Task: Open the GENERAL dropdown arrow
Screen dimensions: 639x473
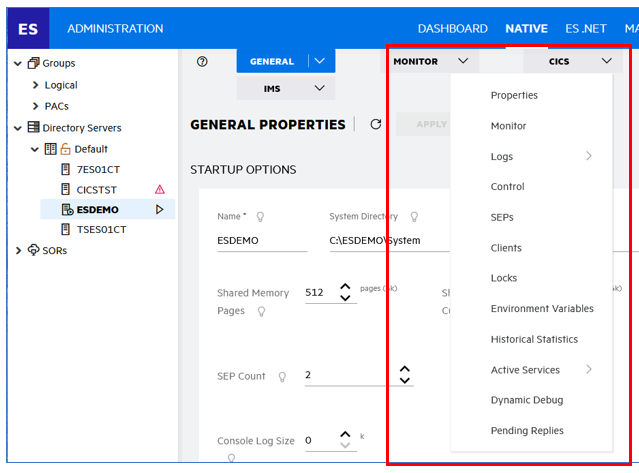Action: click(320, 61)
